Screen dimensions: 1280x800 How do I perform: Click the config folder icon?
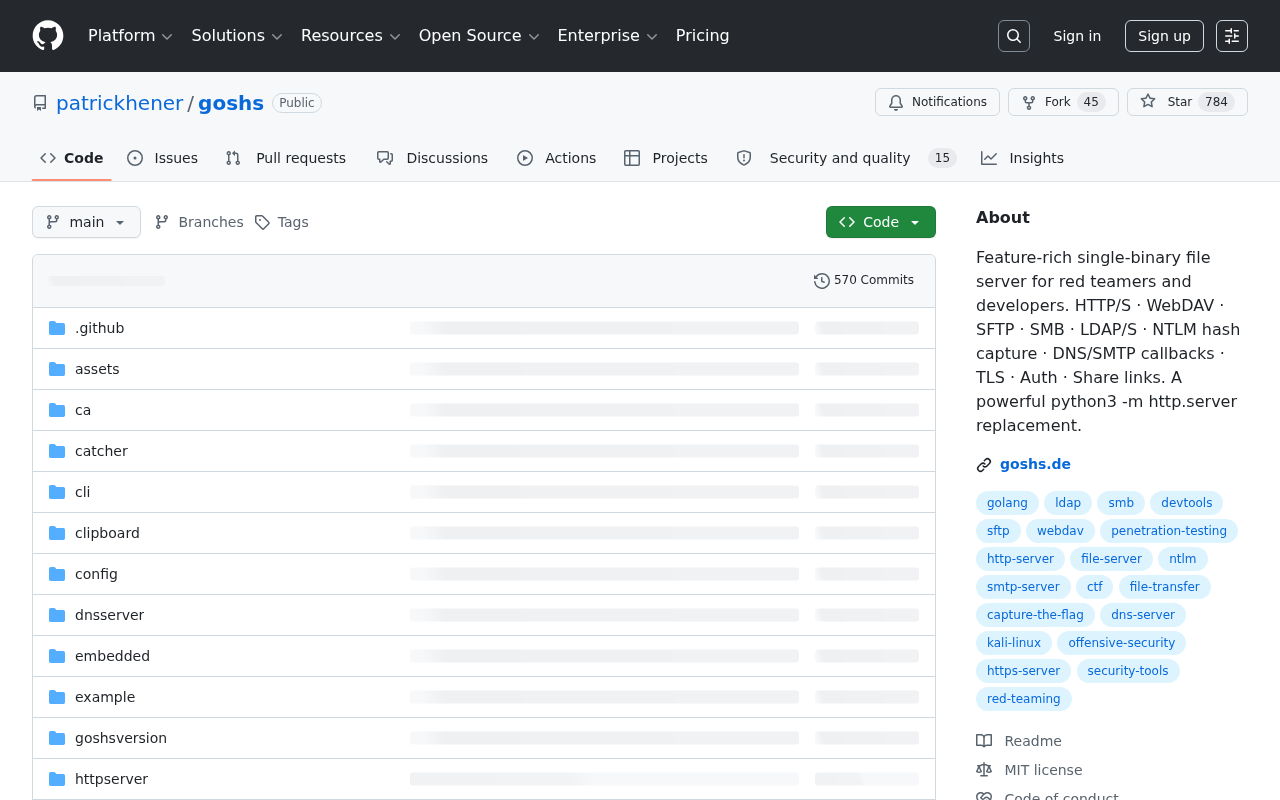coord(57,574)
